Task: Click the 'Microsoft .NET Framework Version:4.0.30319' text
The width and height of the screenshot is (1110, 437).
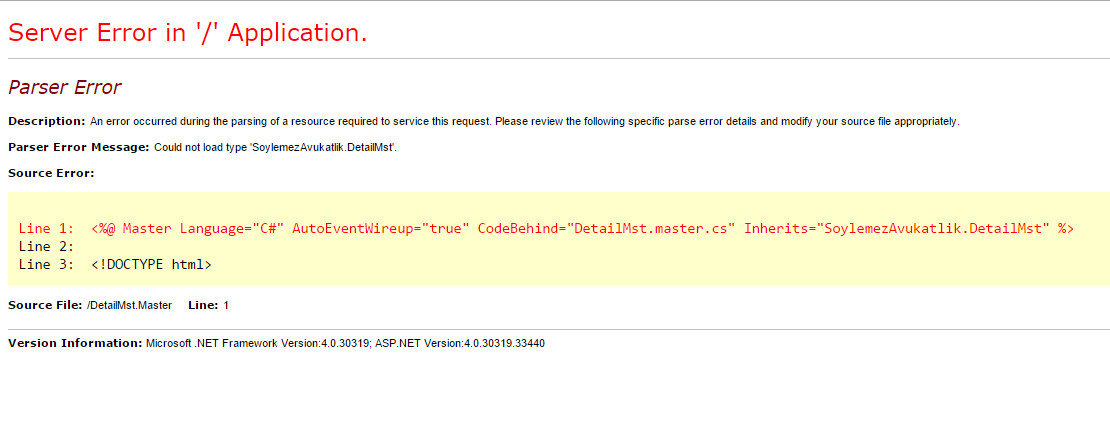Action: click(x=258, y=344)
